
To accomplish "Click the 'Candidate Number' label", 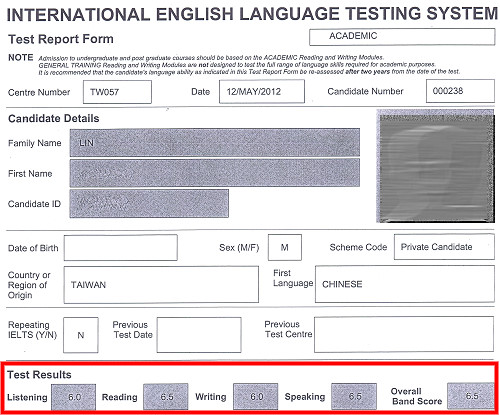I will [365, 91].
